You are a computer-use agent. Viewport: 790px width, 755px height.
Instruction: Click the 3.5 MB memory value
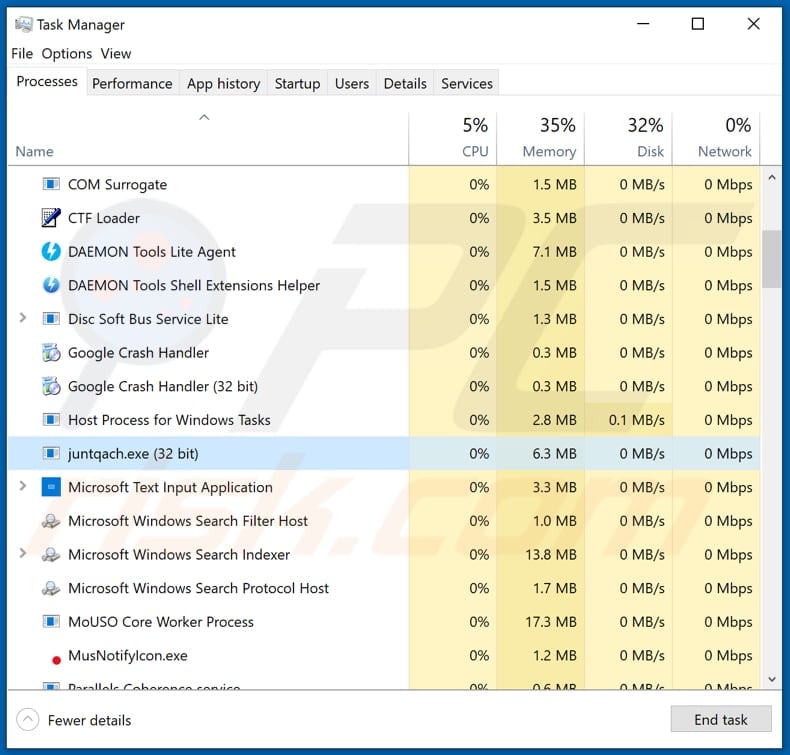[x=554, y=218]
